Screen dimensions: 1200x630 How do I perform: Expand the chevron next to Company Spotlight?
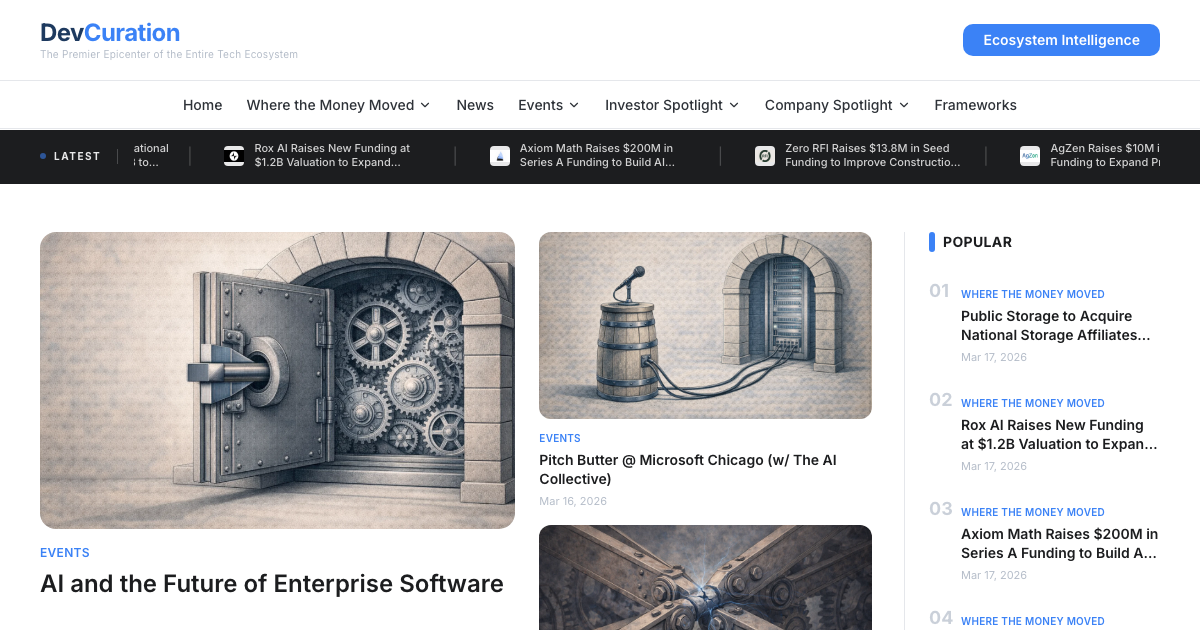coord(904,105)
